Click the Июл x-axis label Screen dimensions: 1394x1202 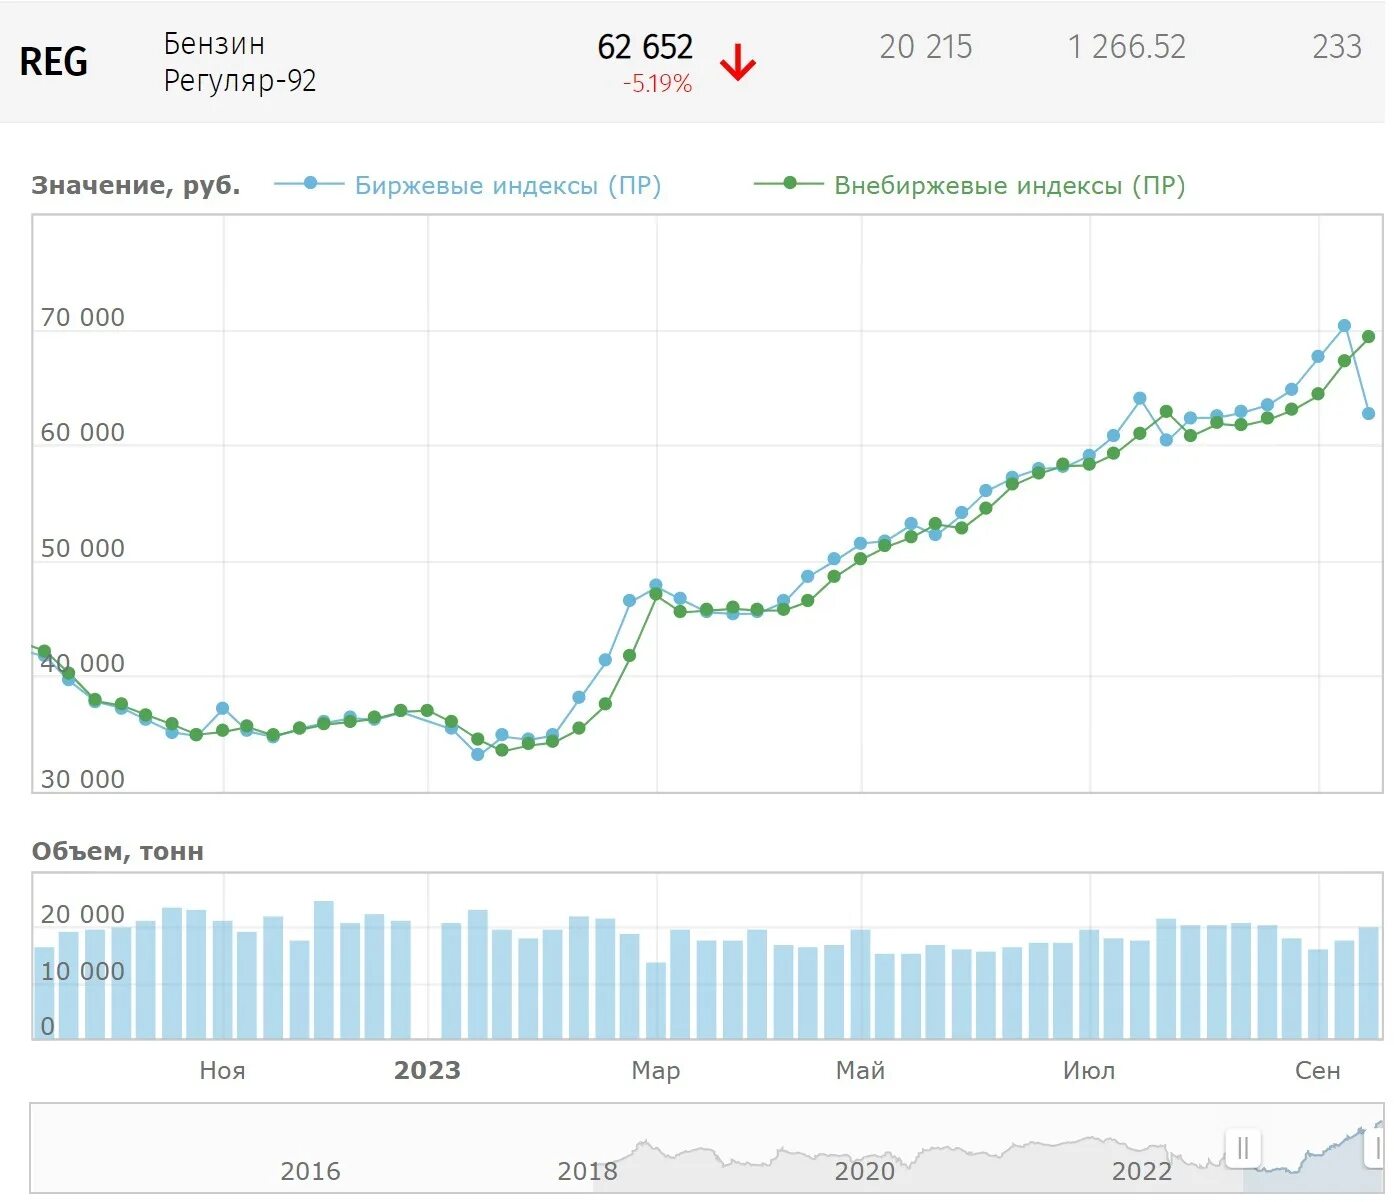[x=1089, y=1071]
